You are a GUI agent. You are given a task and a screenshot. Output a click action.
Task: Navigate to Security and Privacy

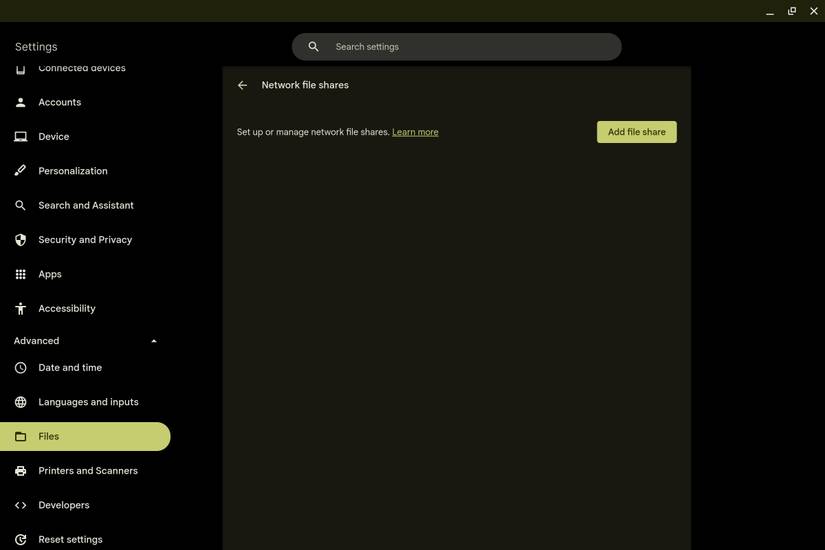[85, 240]
